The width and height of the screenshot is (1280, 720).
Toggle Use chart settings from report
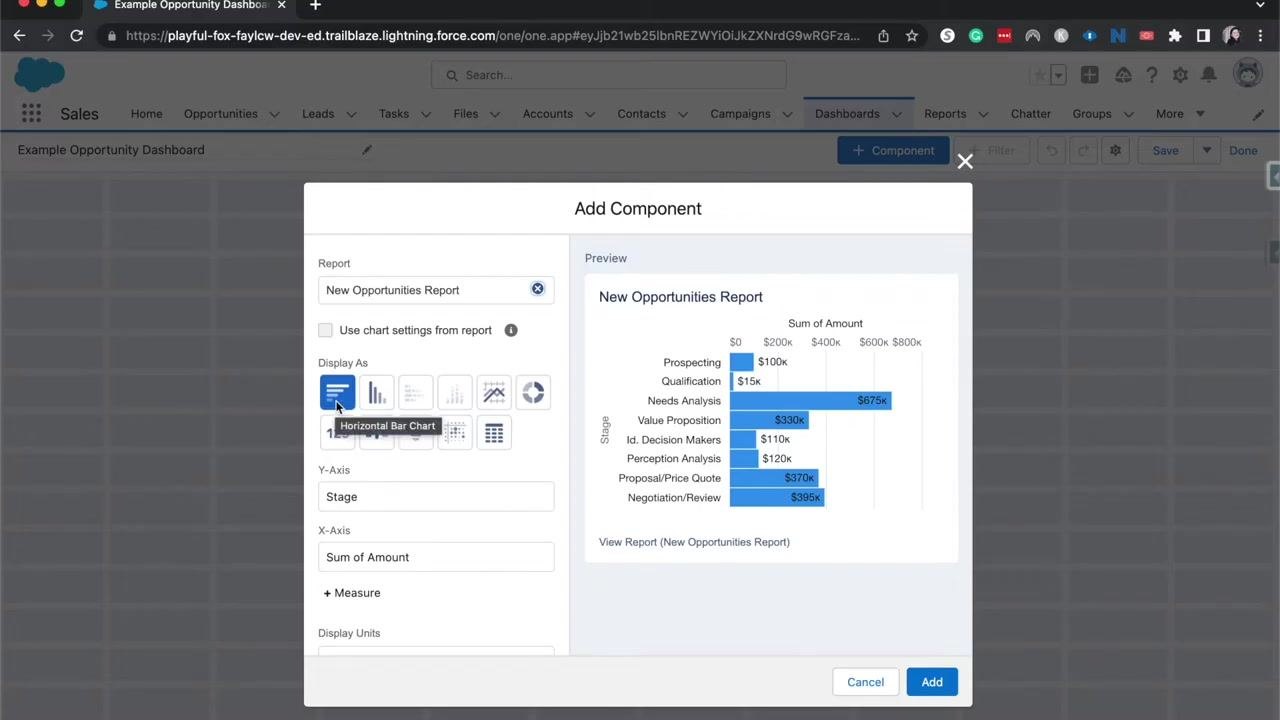tap(325, 330)
